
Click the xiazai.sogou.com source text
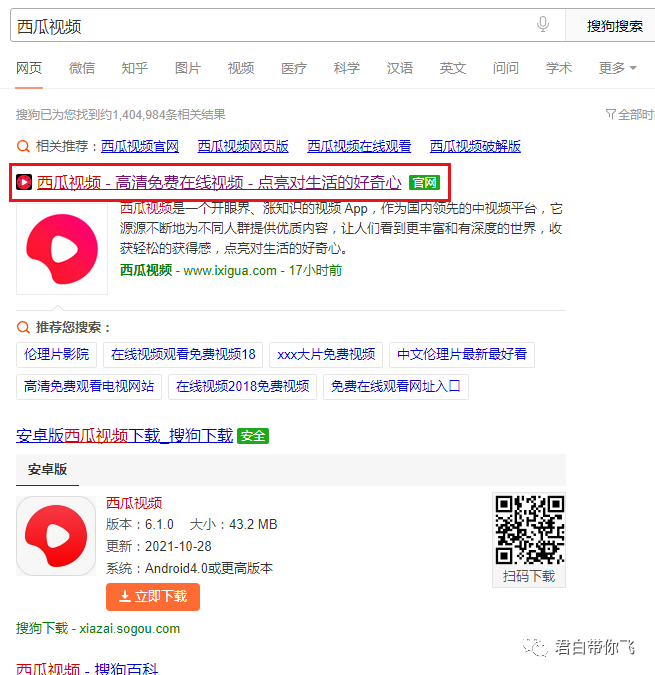130,629
